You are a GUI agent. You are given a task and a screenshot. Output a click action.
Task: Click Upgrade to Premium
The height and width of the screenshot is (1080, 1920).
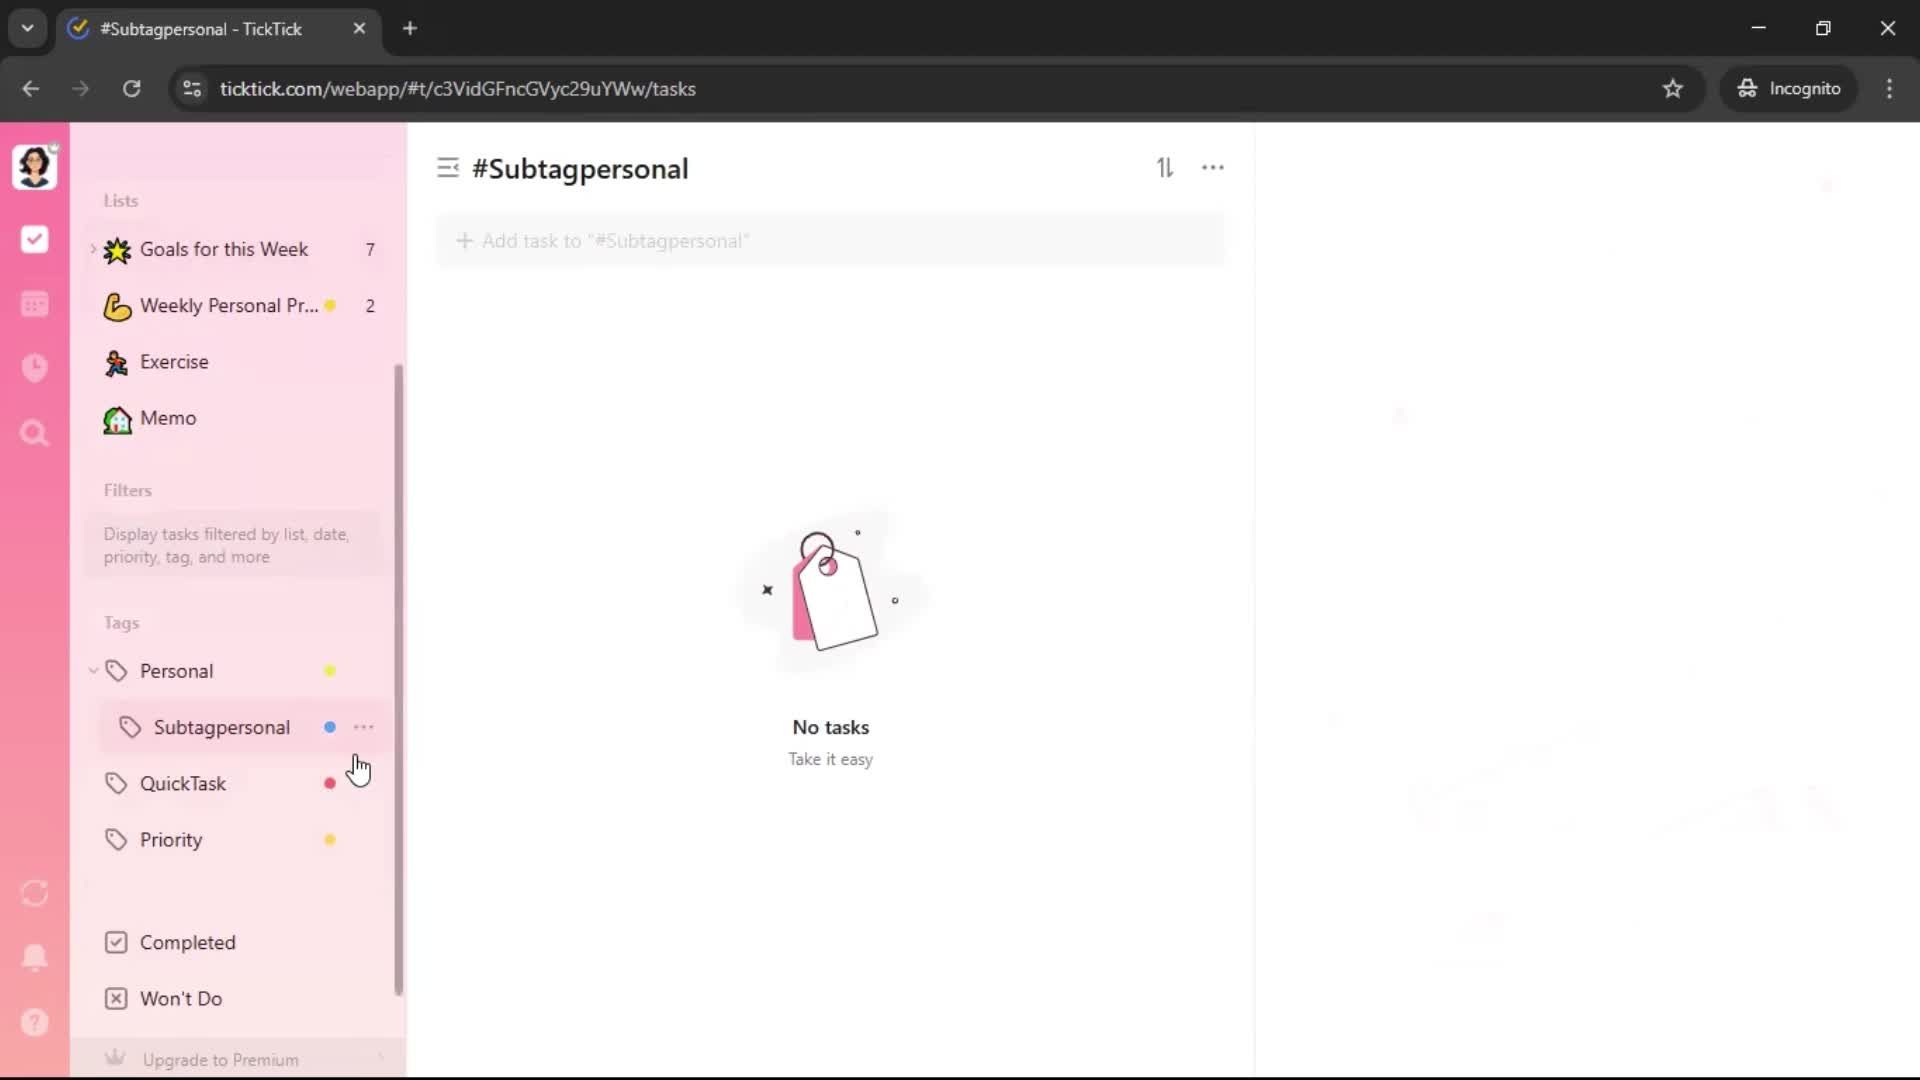point(220,1059)
